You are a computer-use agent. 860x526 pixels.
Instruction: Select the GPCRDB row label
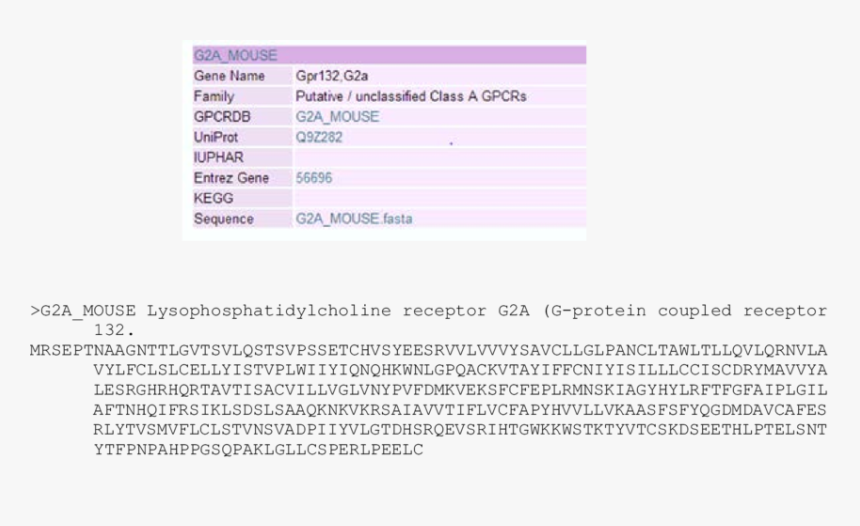pos(222,117)
